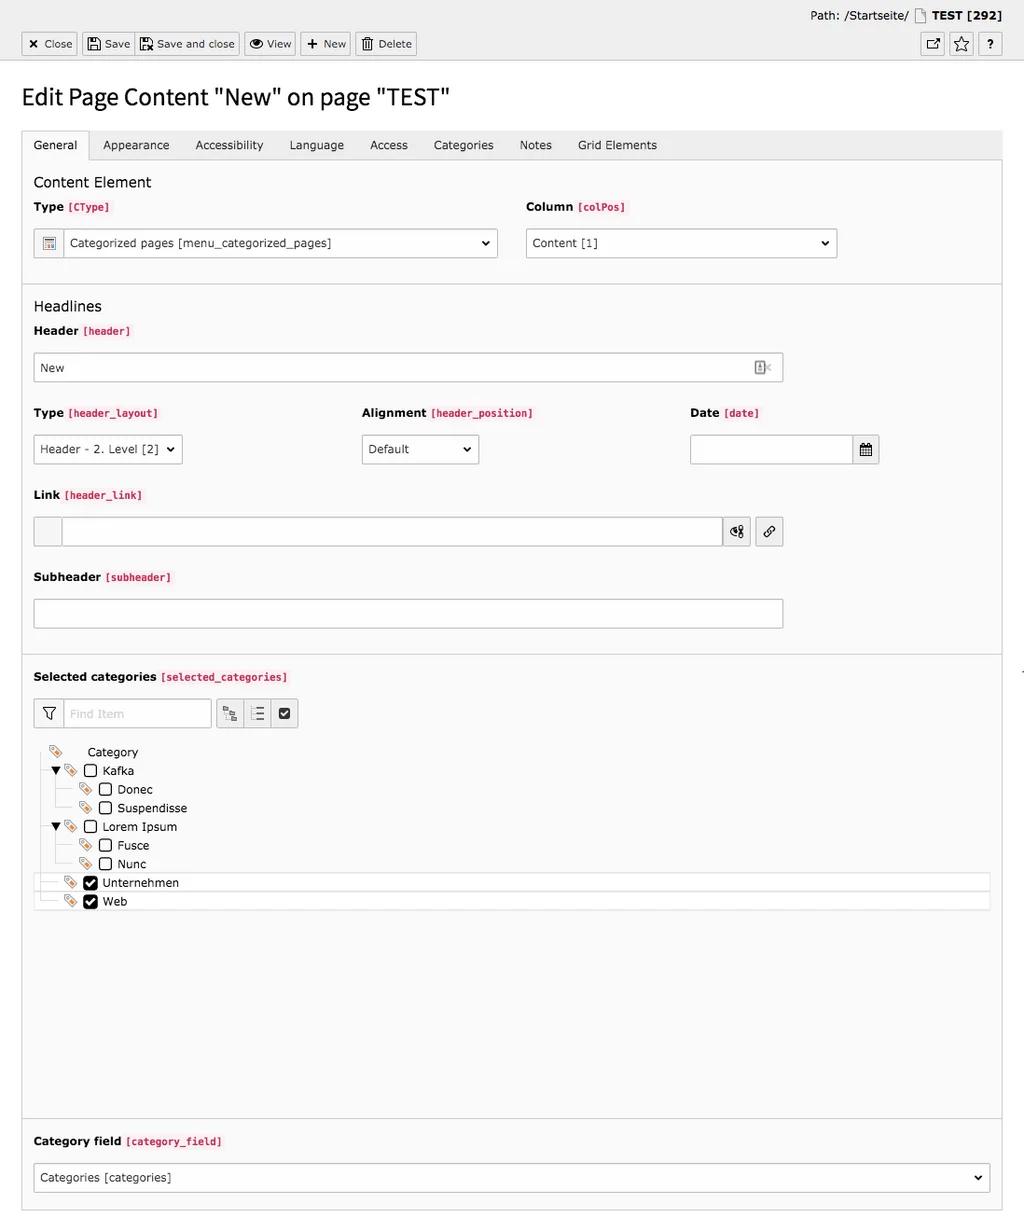Save the page content element
Image resolution: width=1024 pixels, height=1217 pixels.
pos(107,43)
